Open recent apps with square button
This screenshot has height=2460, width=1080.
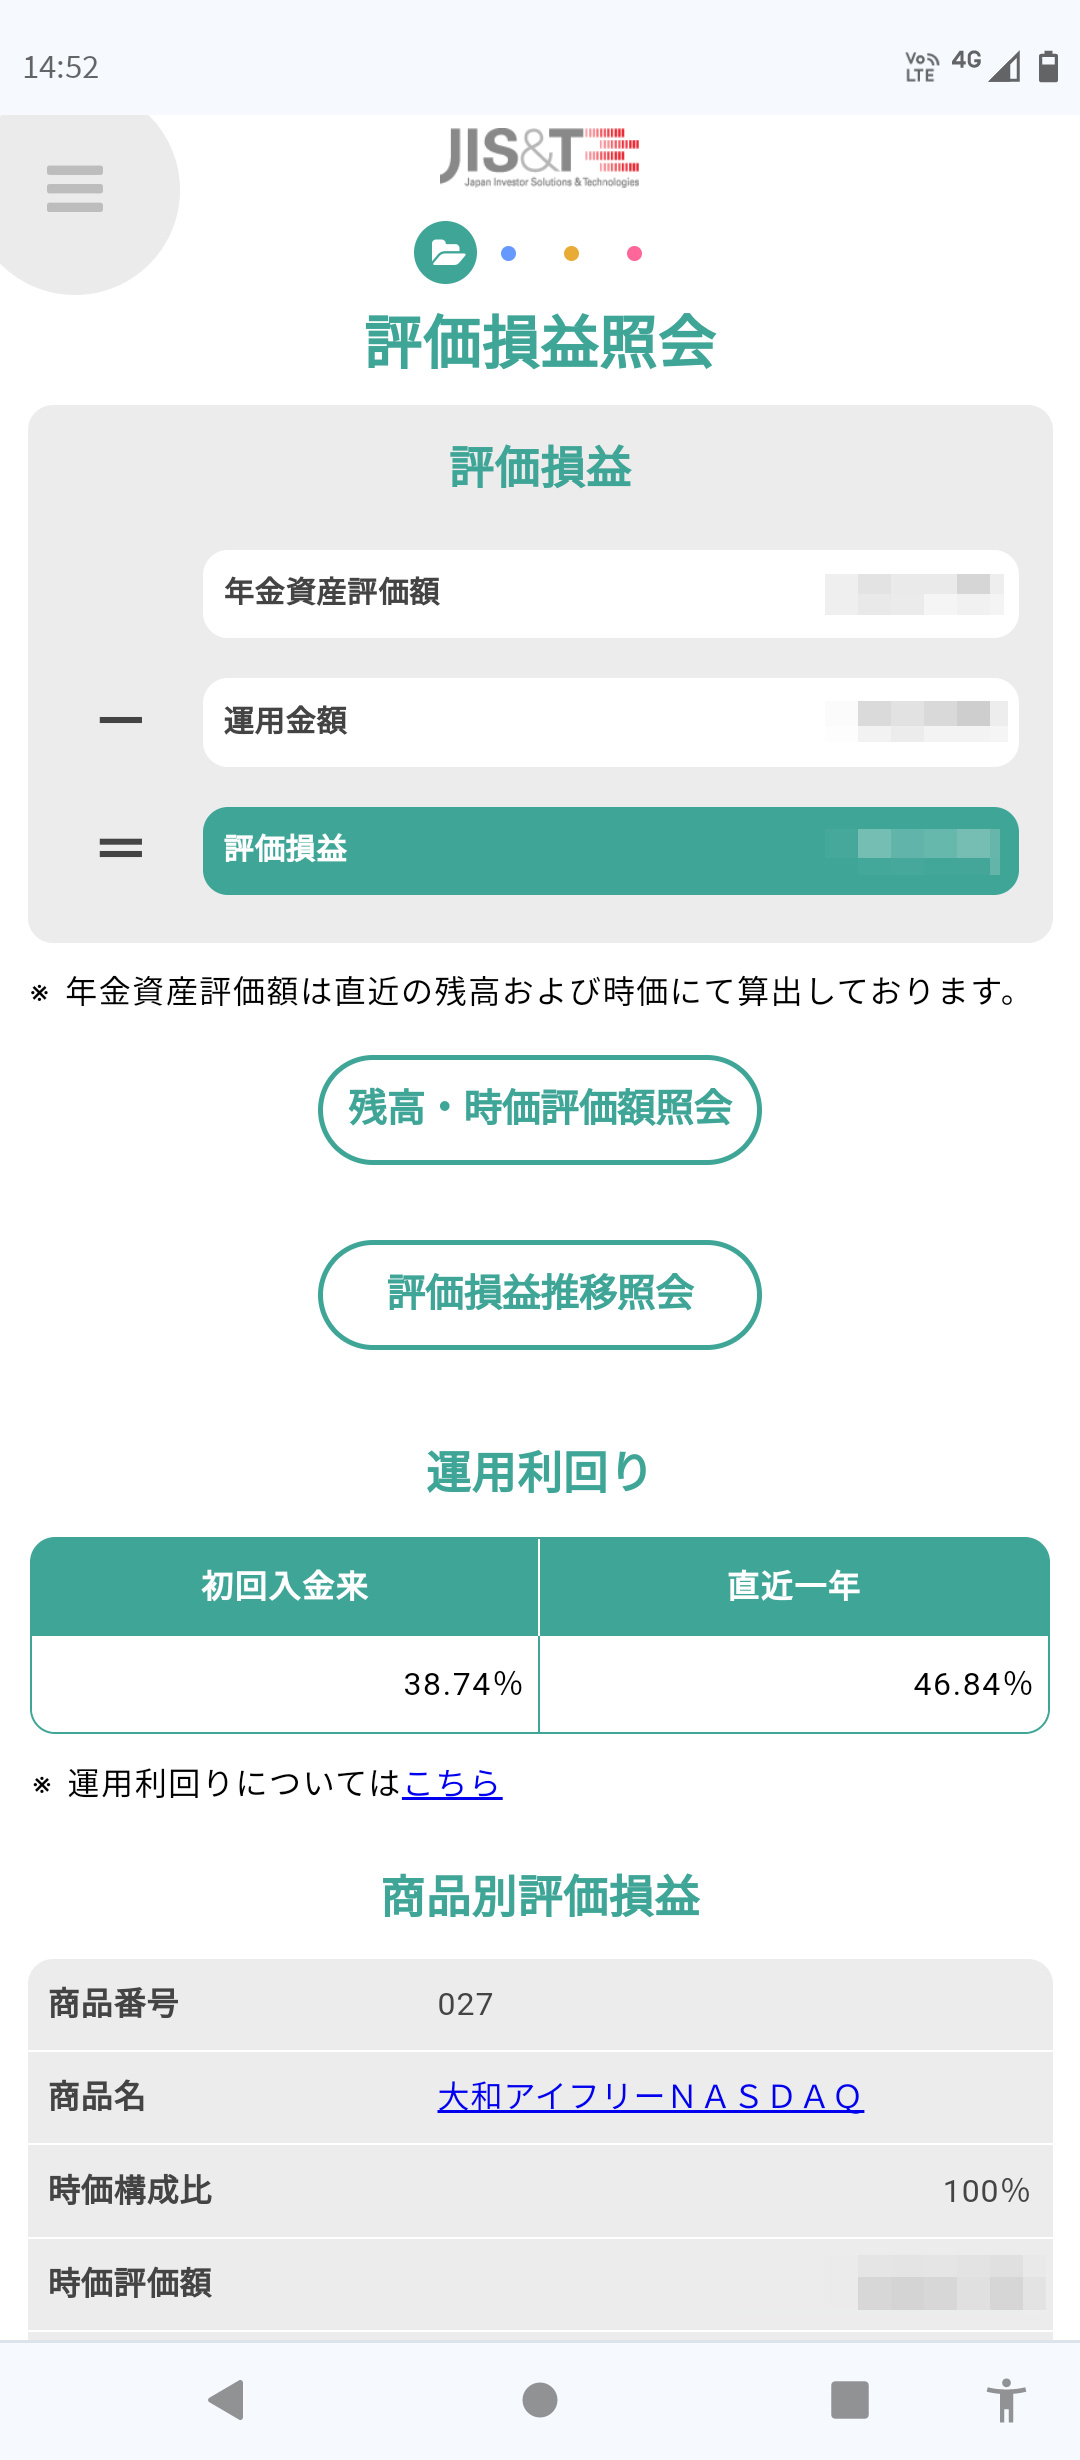pyautogui.click(x=849, y=2399)
